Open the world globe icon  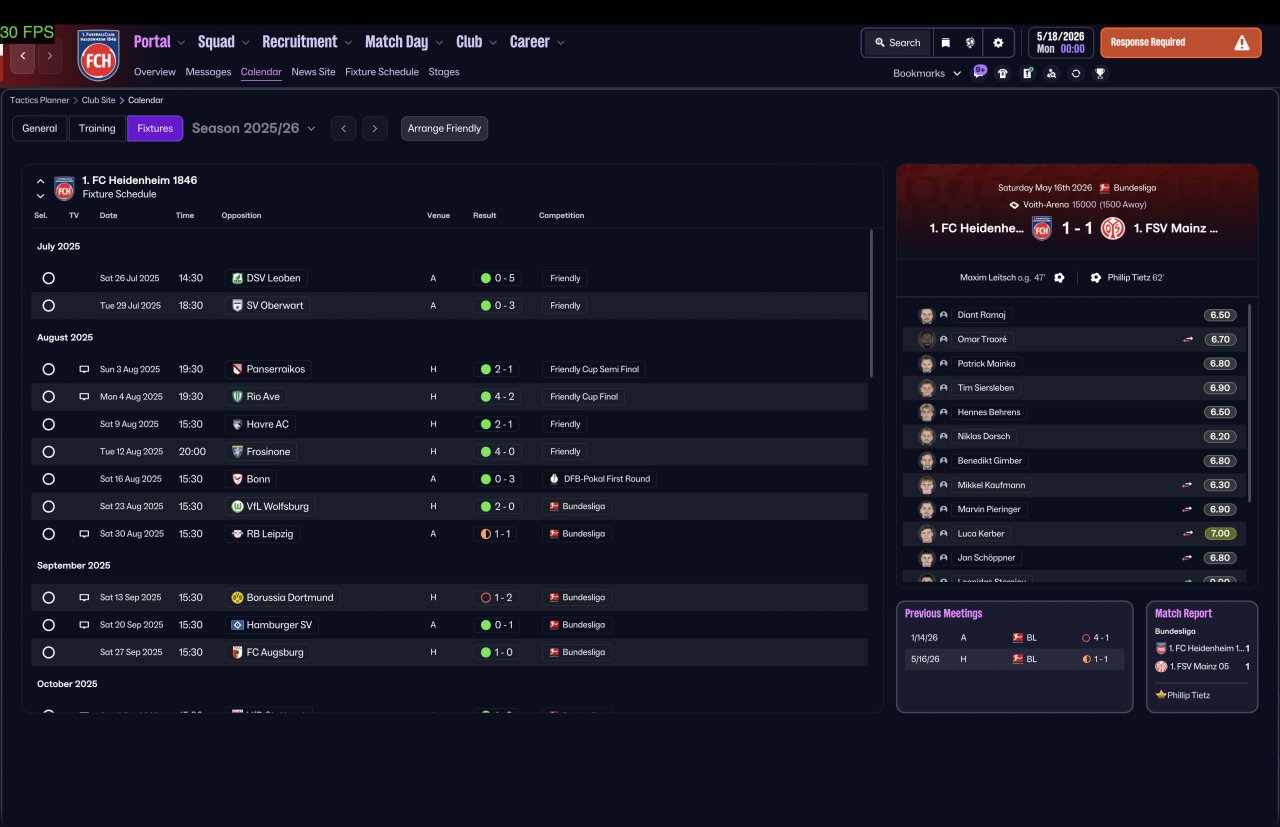970,43
